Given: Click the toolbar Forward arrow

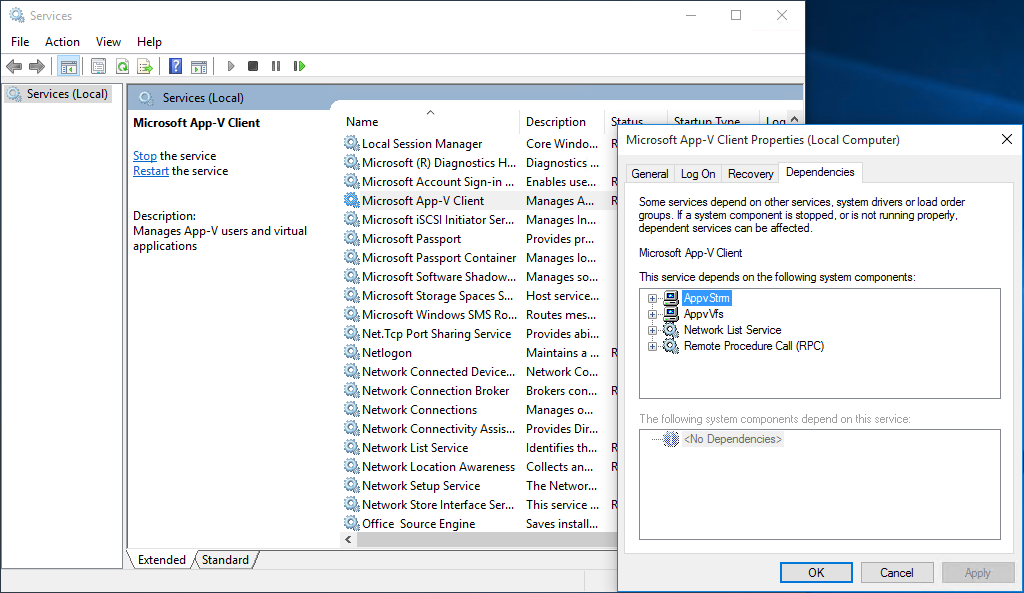Looking at the screenshot, I should (37, 66).
